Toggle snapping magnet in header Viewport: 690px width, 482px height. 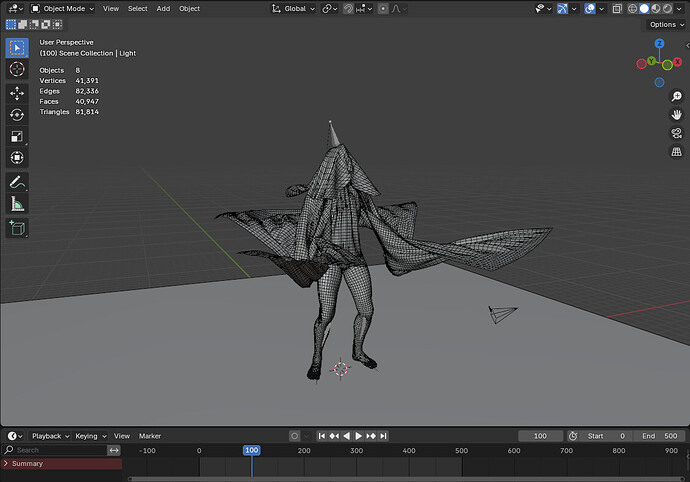[348, 8]
